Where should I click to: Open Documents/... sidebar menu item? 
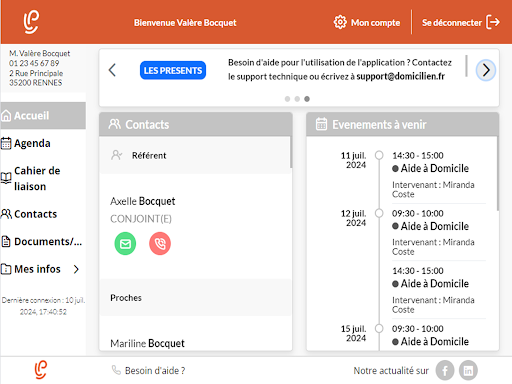pyautogui.click(x=43, y=241)
